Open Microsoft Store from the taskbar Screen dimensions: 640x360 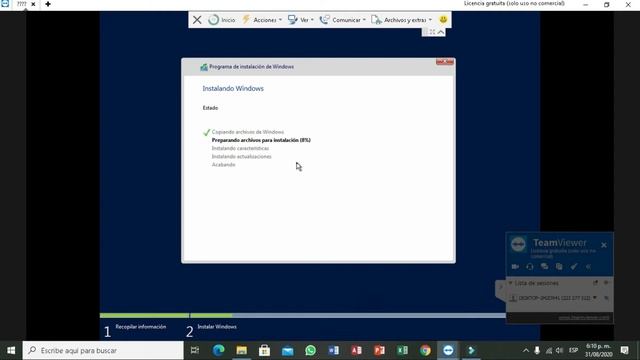click(x=264, y=350)
